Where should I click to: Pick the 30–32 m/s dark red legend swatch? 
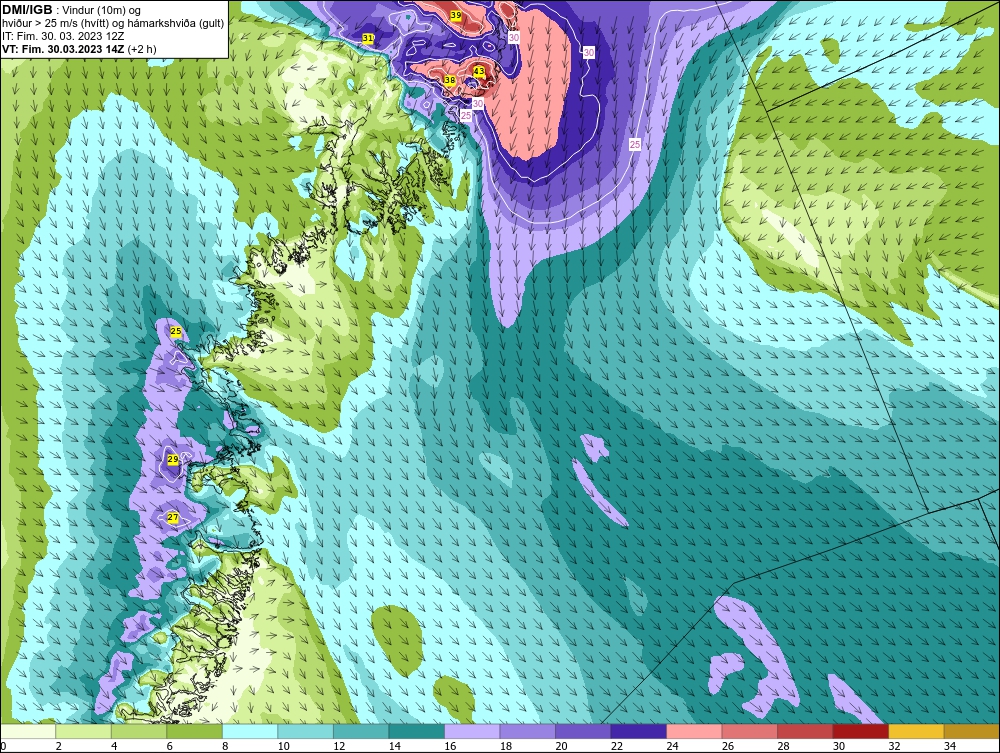coord(860,731)
